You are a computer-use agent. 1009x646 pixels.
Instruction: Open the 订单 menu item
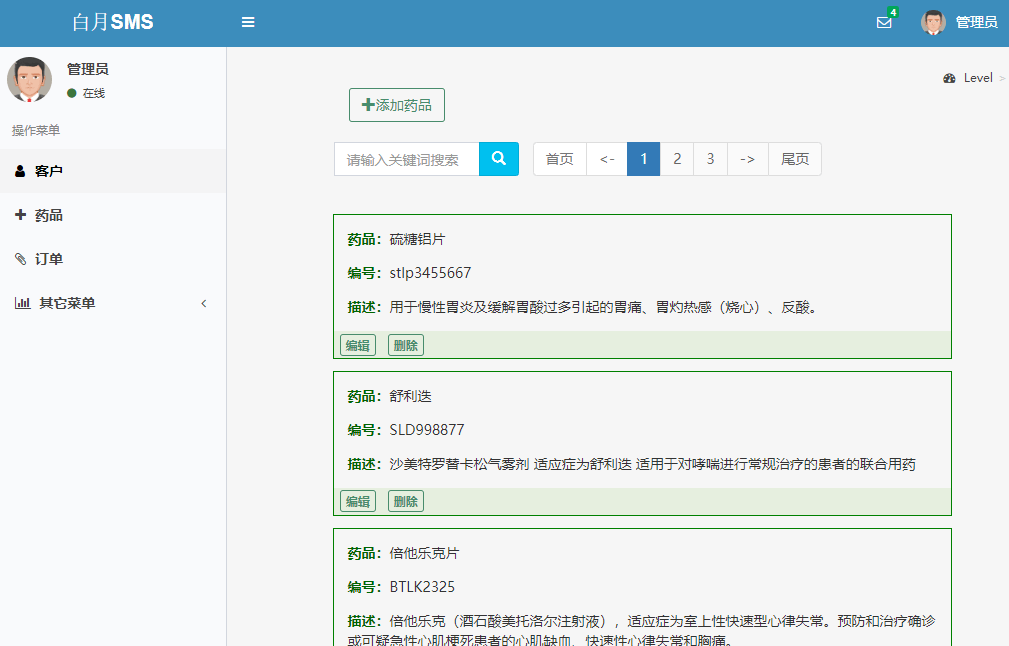coord(113,259)
